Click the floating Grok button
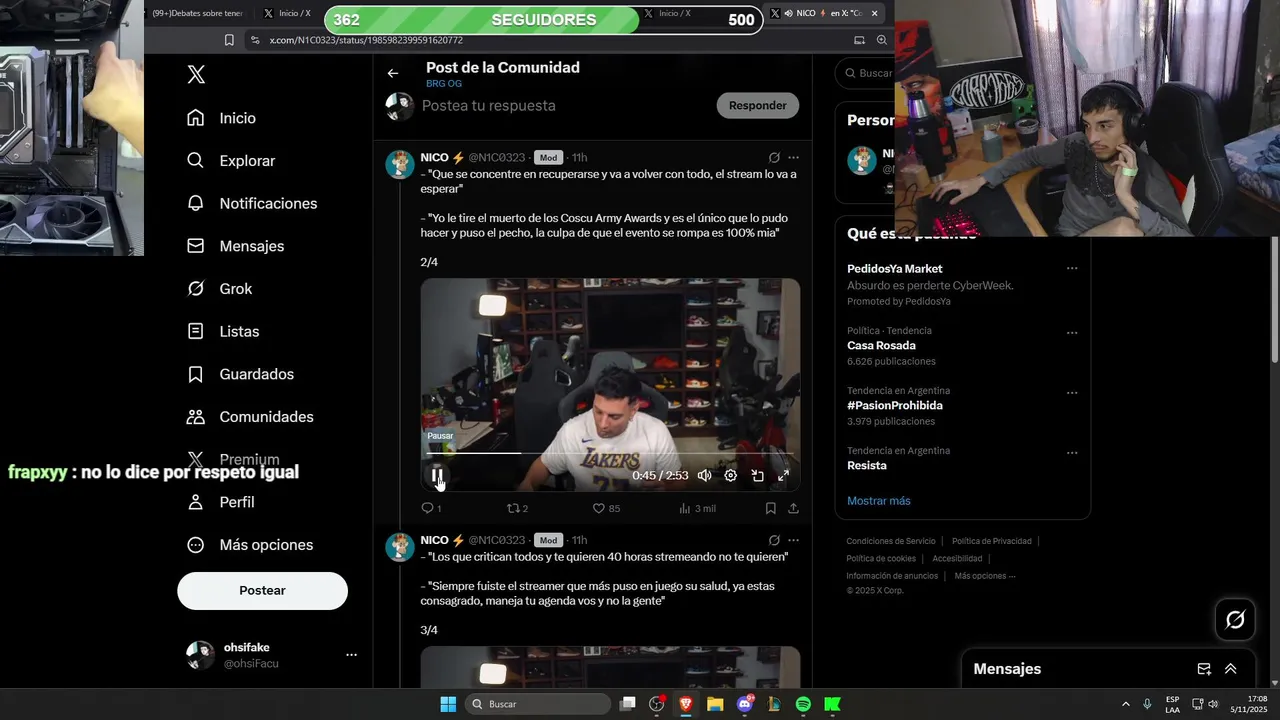Screen dimensions: 1280x720 (1235, 620)
